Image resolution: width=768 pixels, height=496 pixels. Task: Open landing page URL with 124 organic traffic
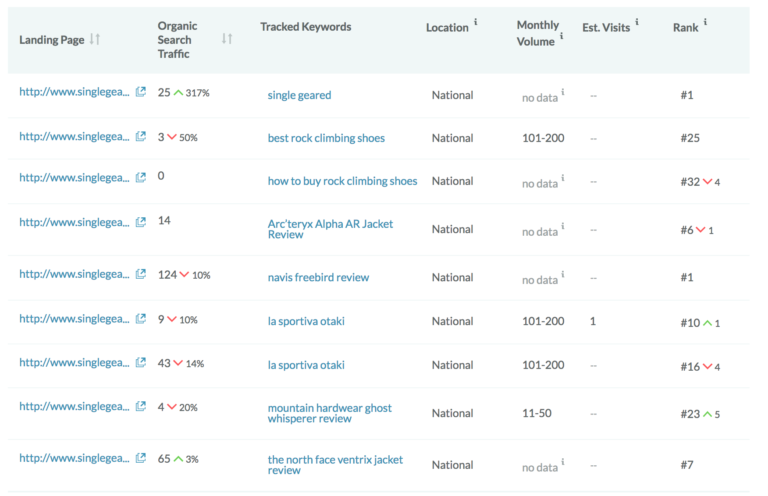(x=74, y=274)
